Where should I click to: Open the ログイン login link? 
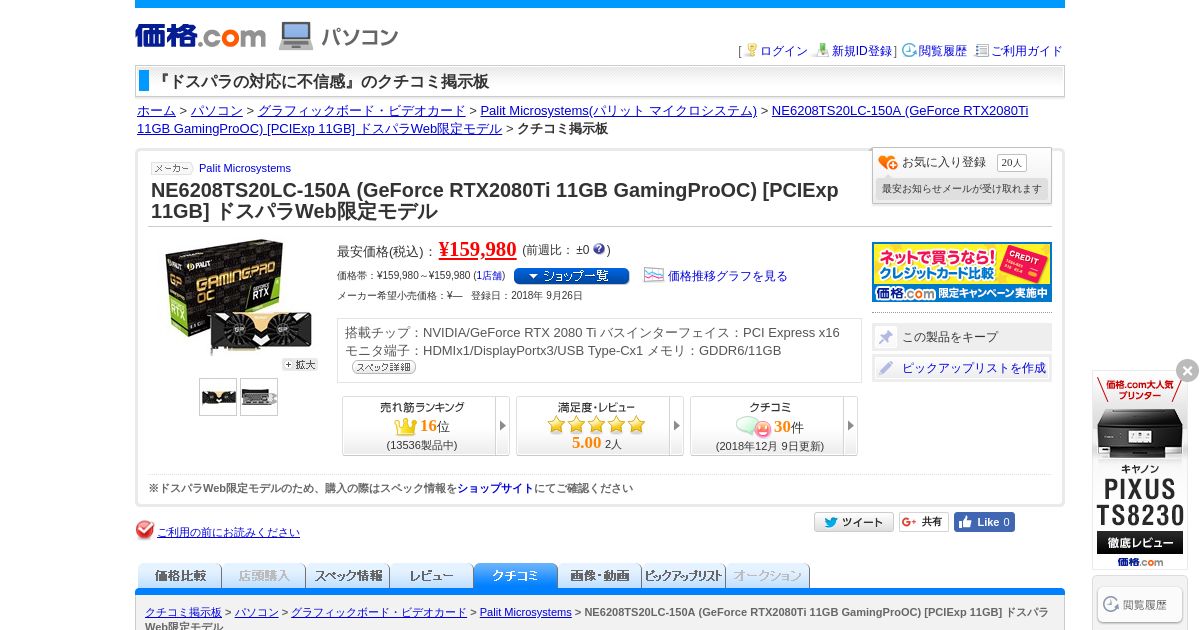point(783,51)
